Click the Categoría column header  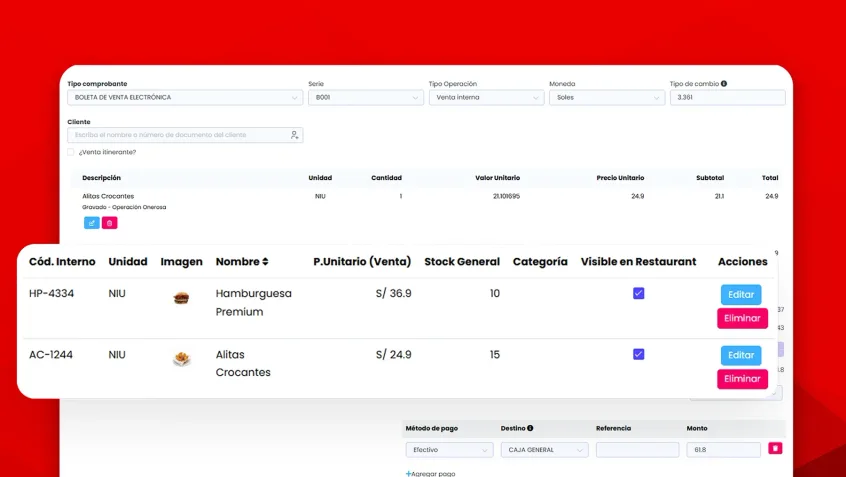(540, 262)
